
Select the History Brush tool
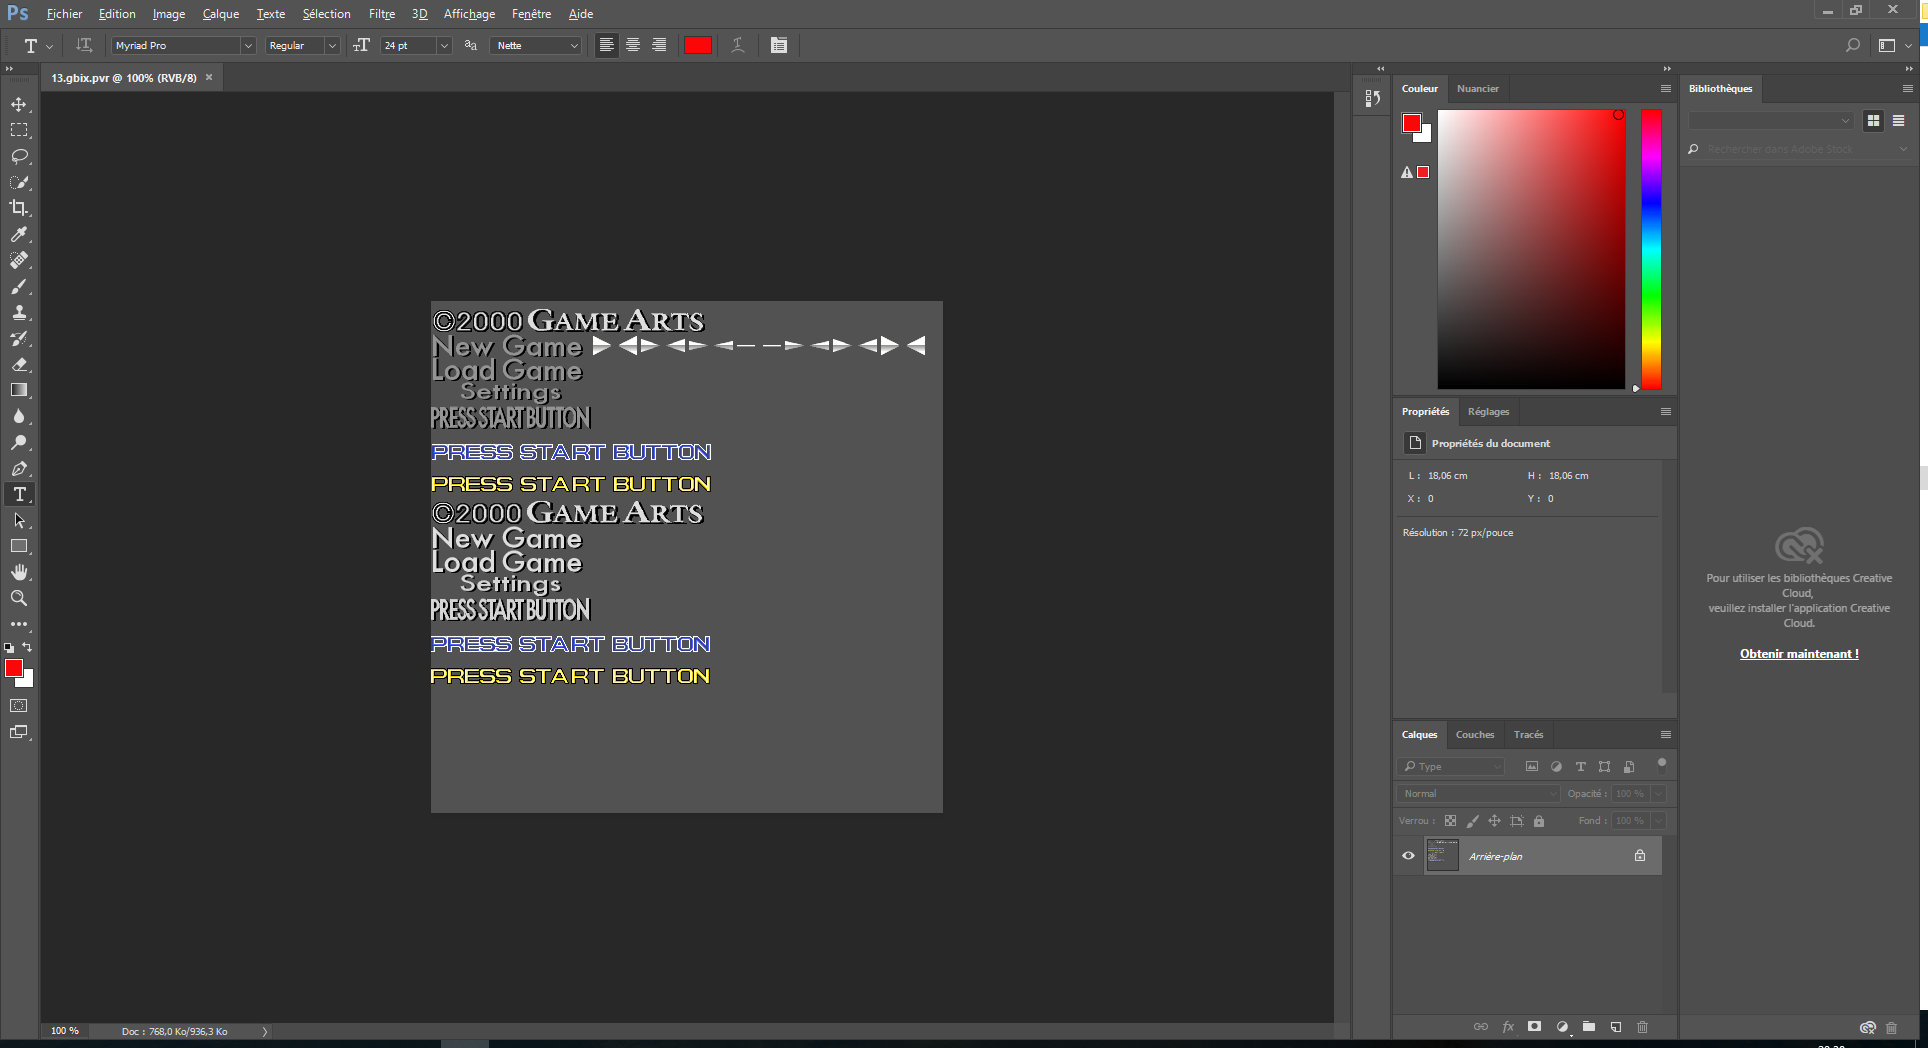point(19,338)
